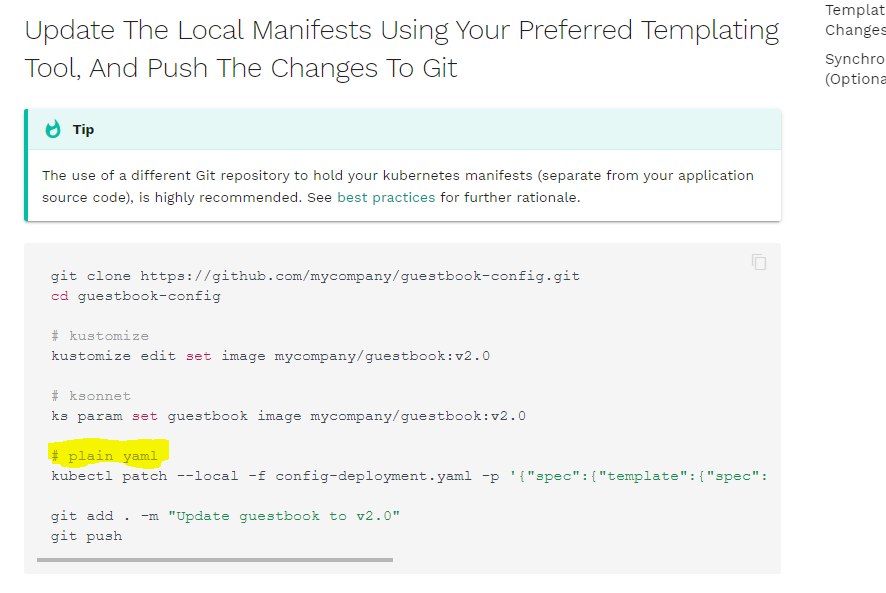Click the '# kustomize' comment
Screen dimensions: 886x593
[100, 336]
